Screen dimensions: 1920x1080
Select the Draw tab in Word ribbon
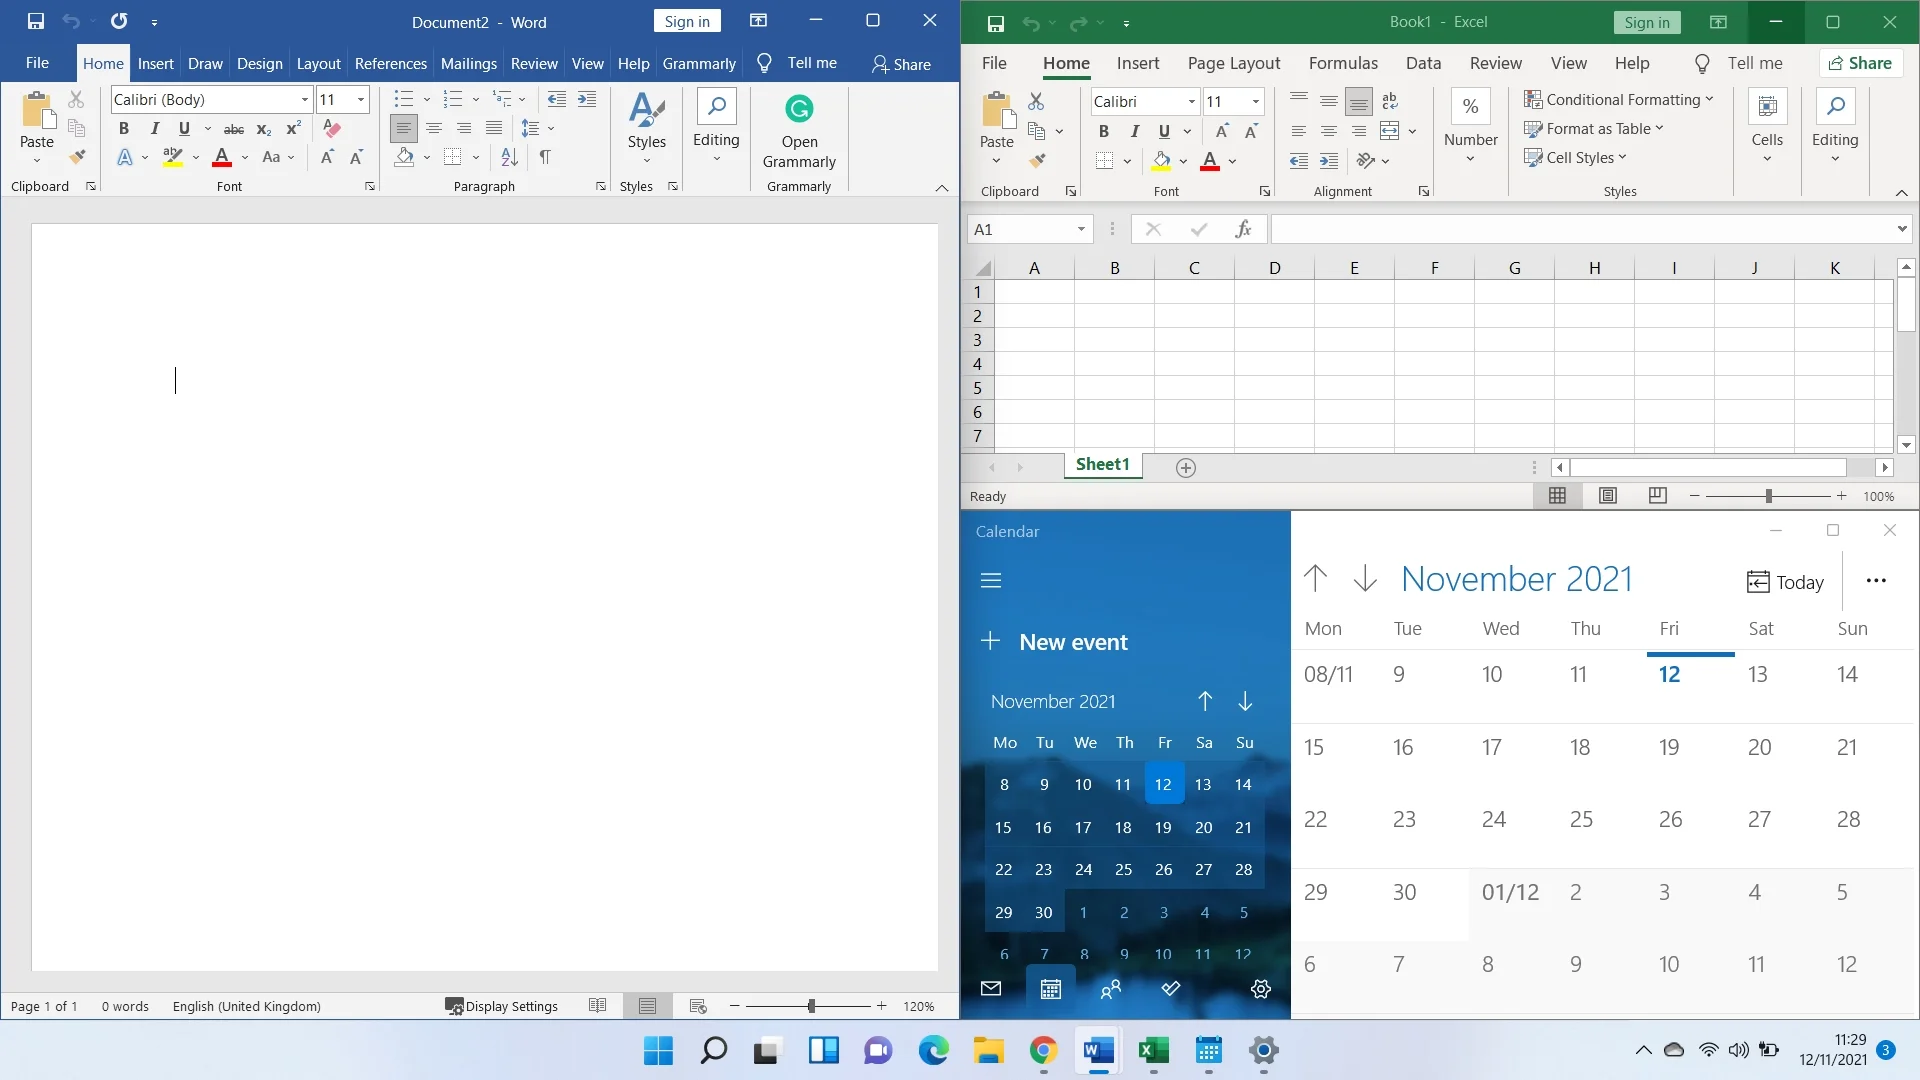click(x=204, y=63)
